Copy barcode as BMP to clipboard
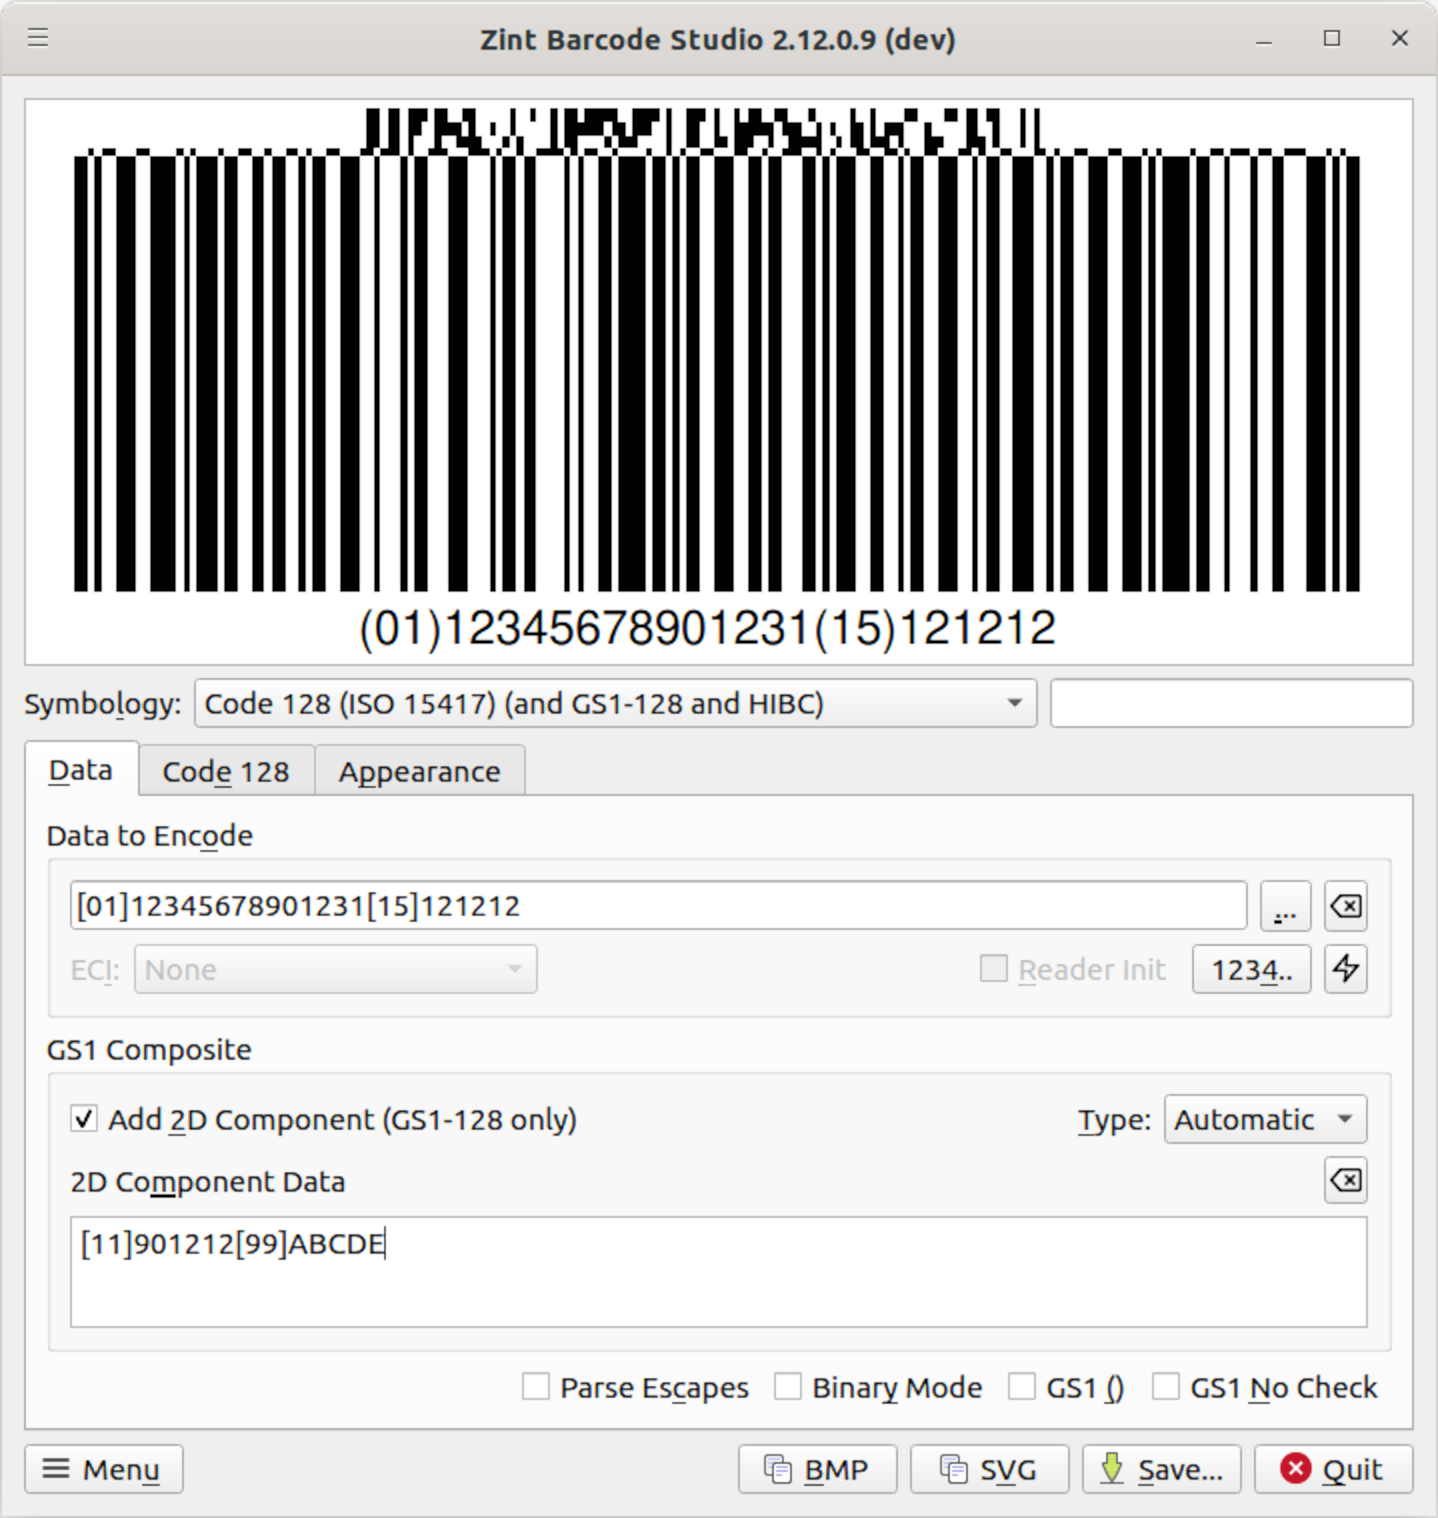 pos(817,1469)
